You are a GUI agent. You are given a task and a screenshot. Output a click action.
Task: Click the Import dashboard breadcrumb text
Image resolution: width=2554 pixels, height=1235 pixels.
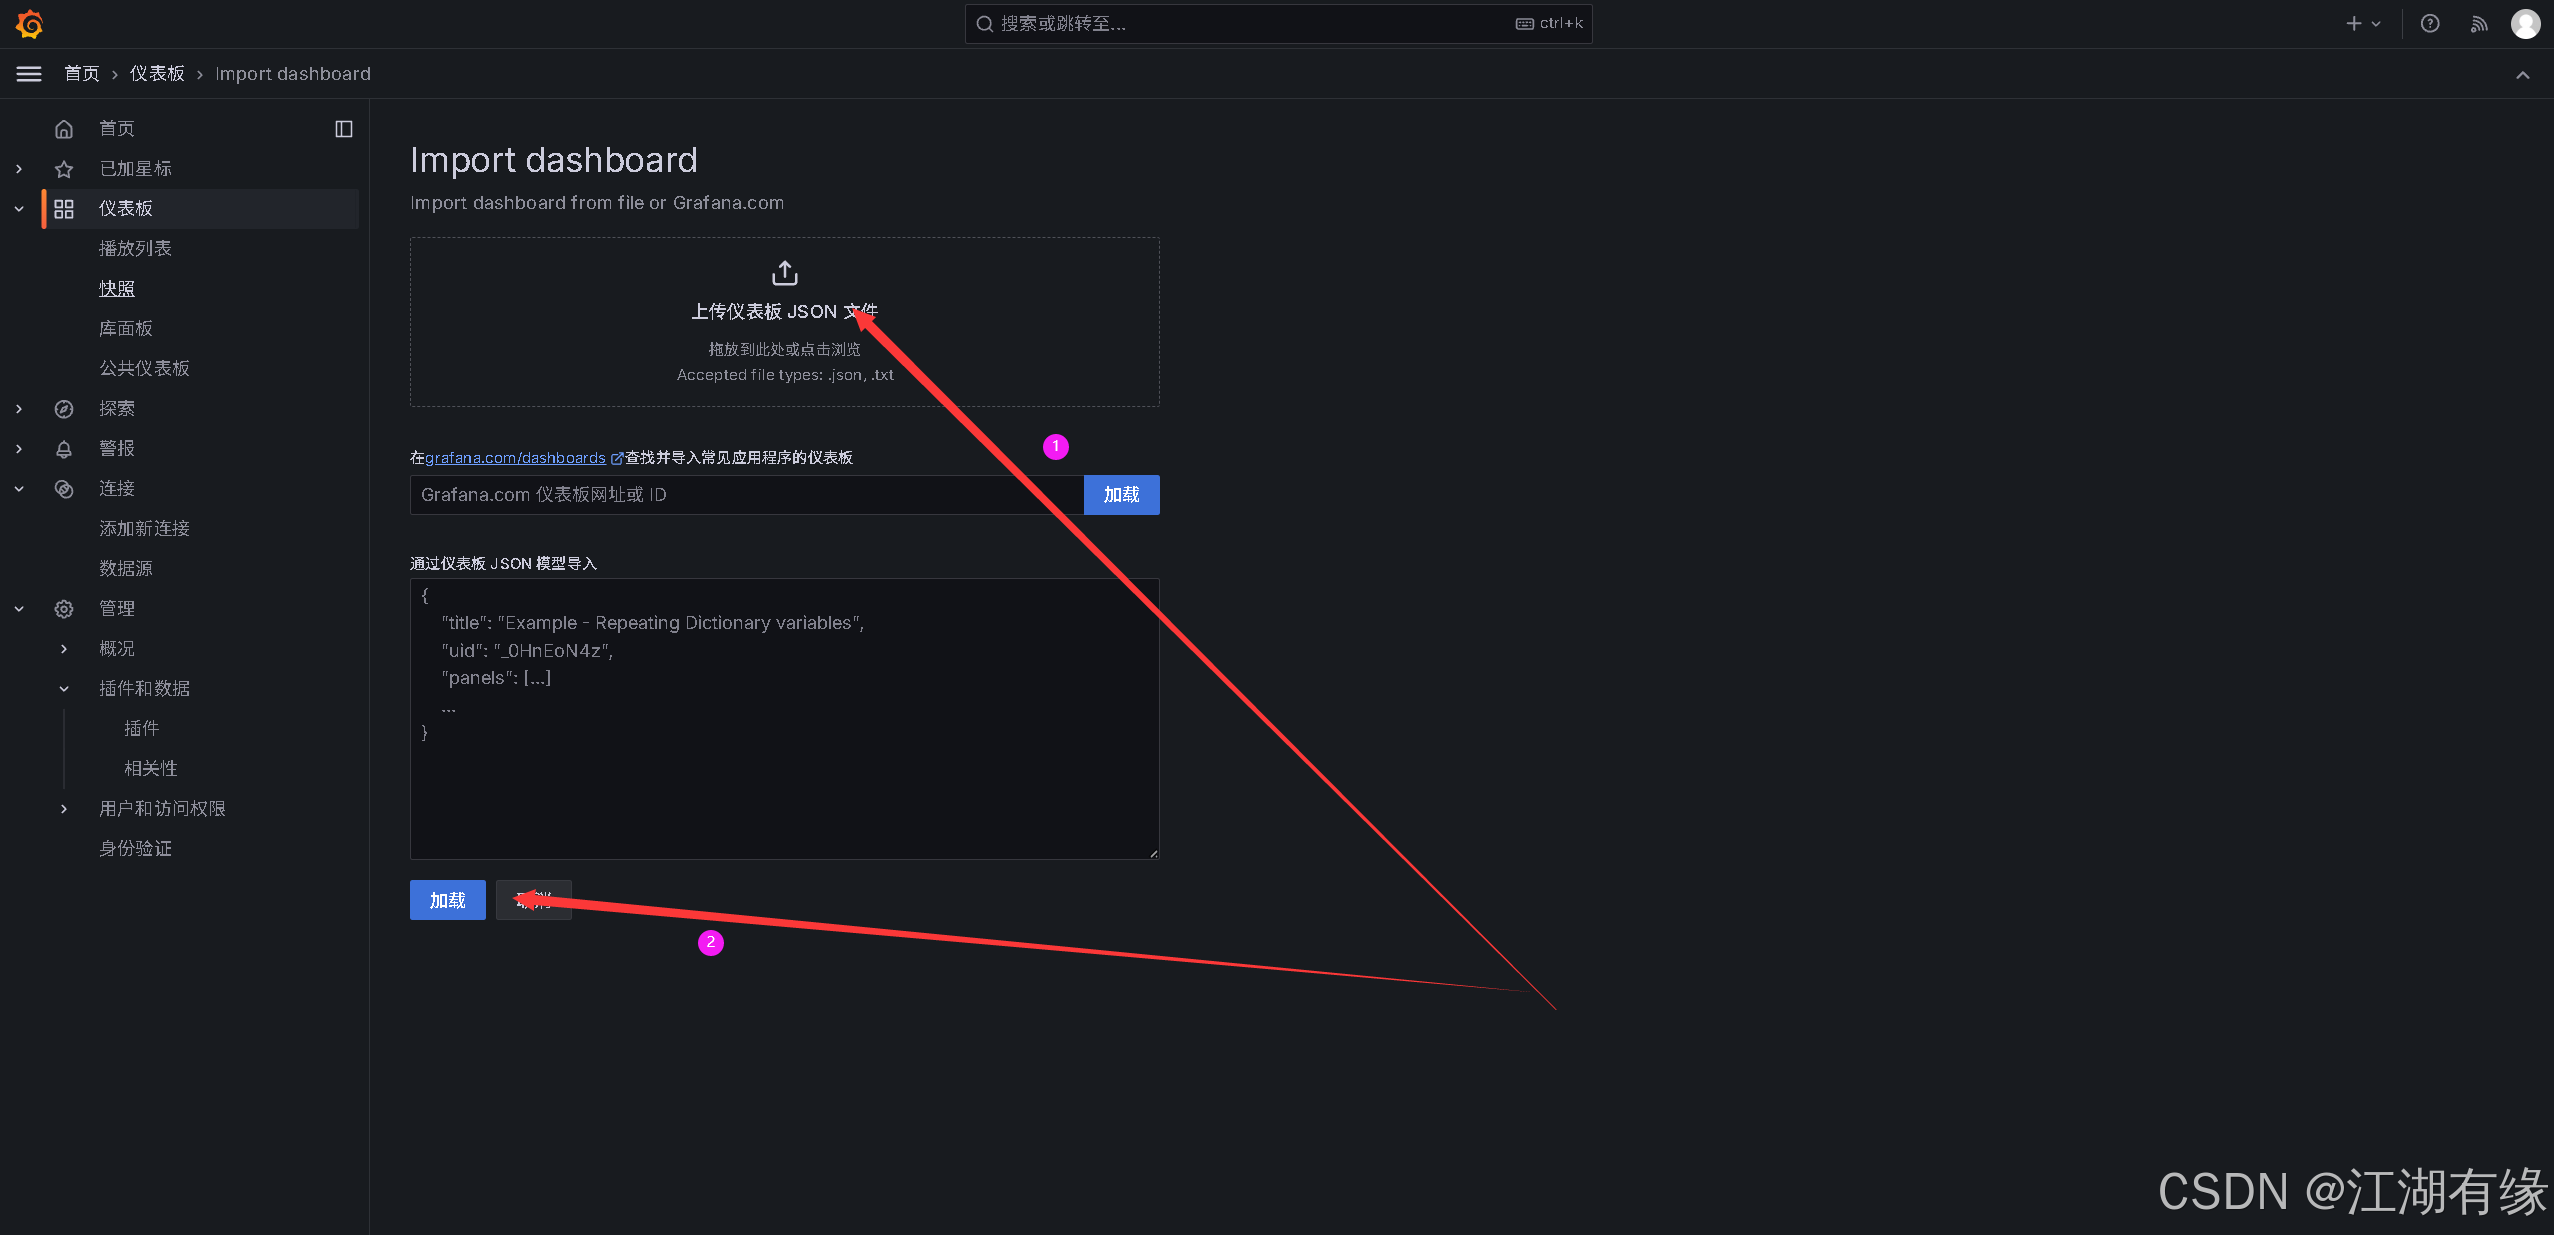pos(293,74)
